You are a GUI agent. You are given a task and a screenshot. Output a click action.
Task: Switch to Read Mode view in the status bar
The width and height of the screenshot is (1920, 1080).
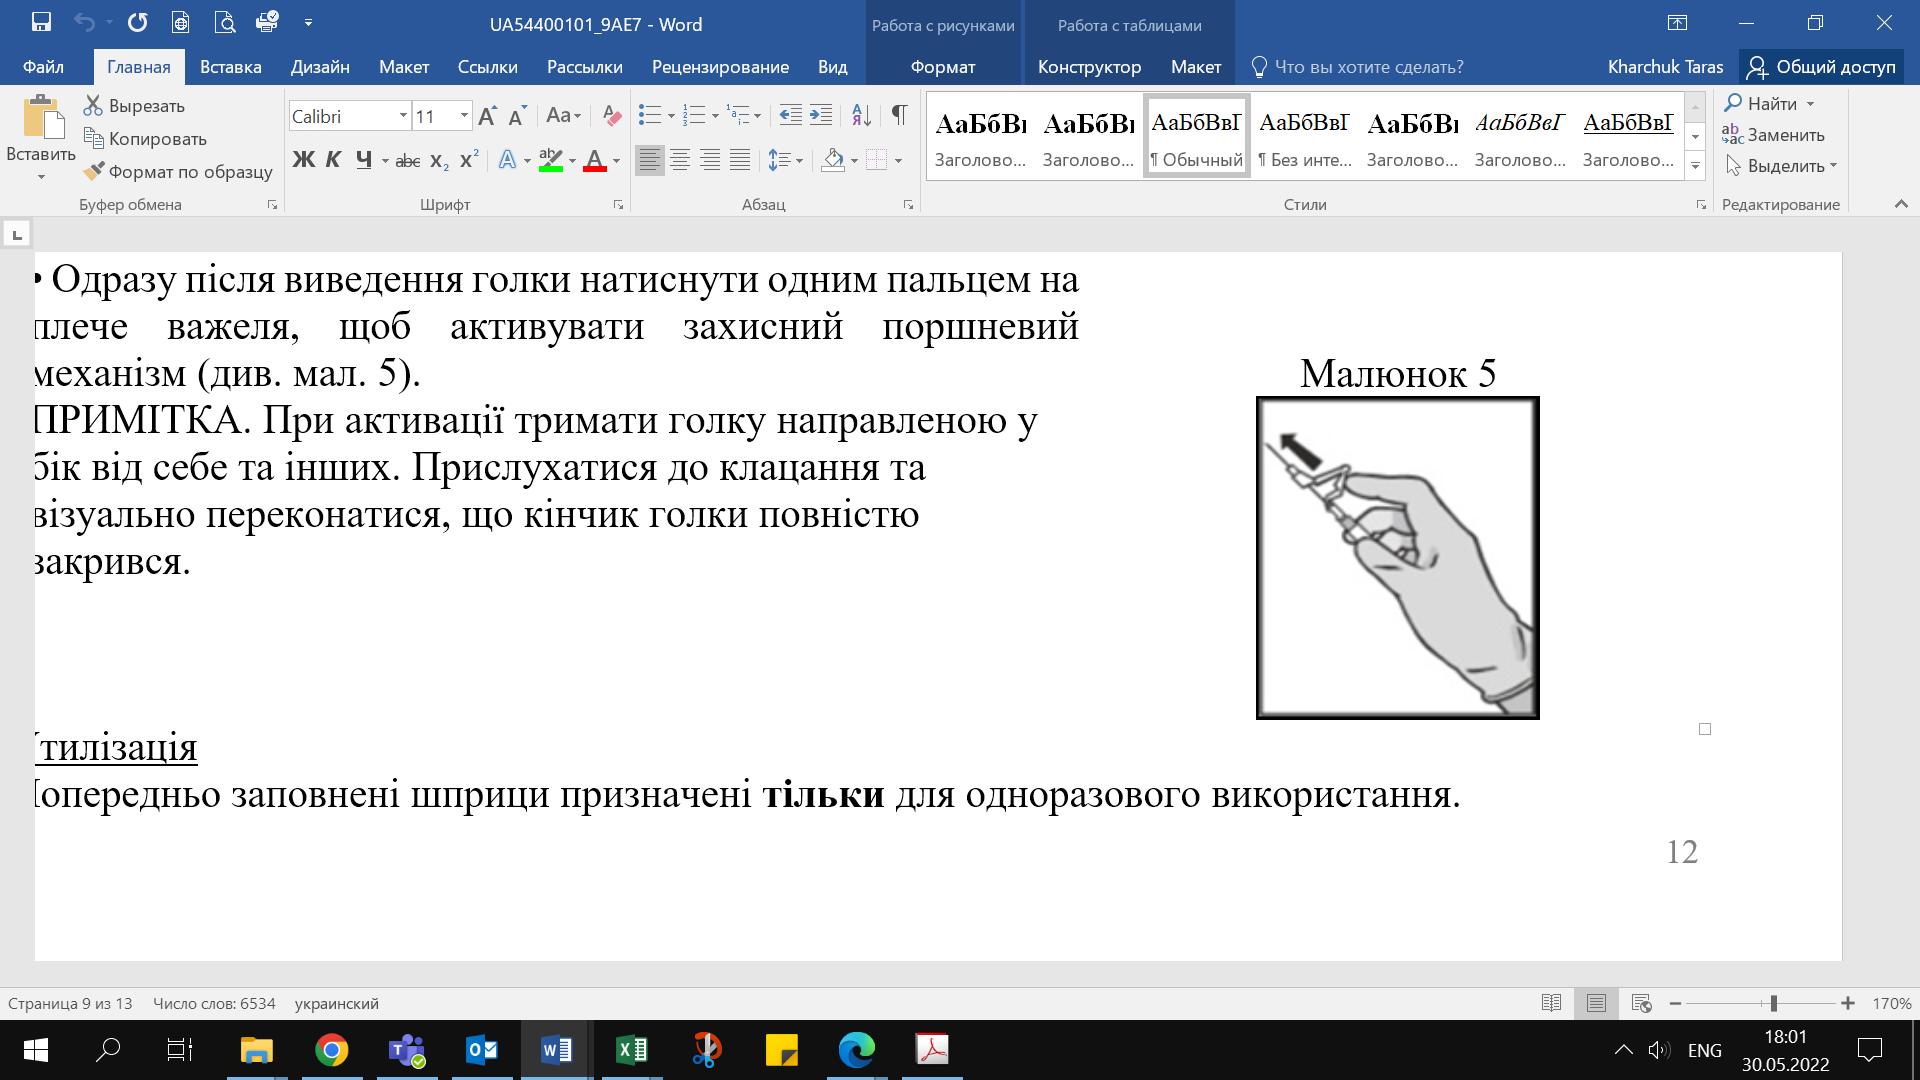coord(1551,1003)
